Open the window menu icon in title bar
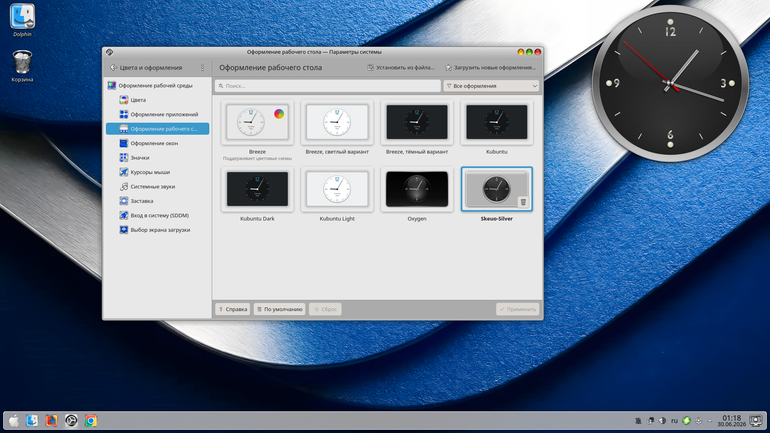 110,52
